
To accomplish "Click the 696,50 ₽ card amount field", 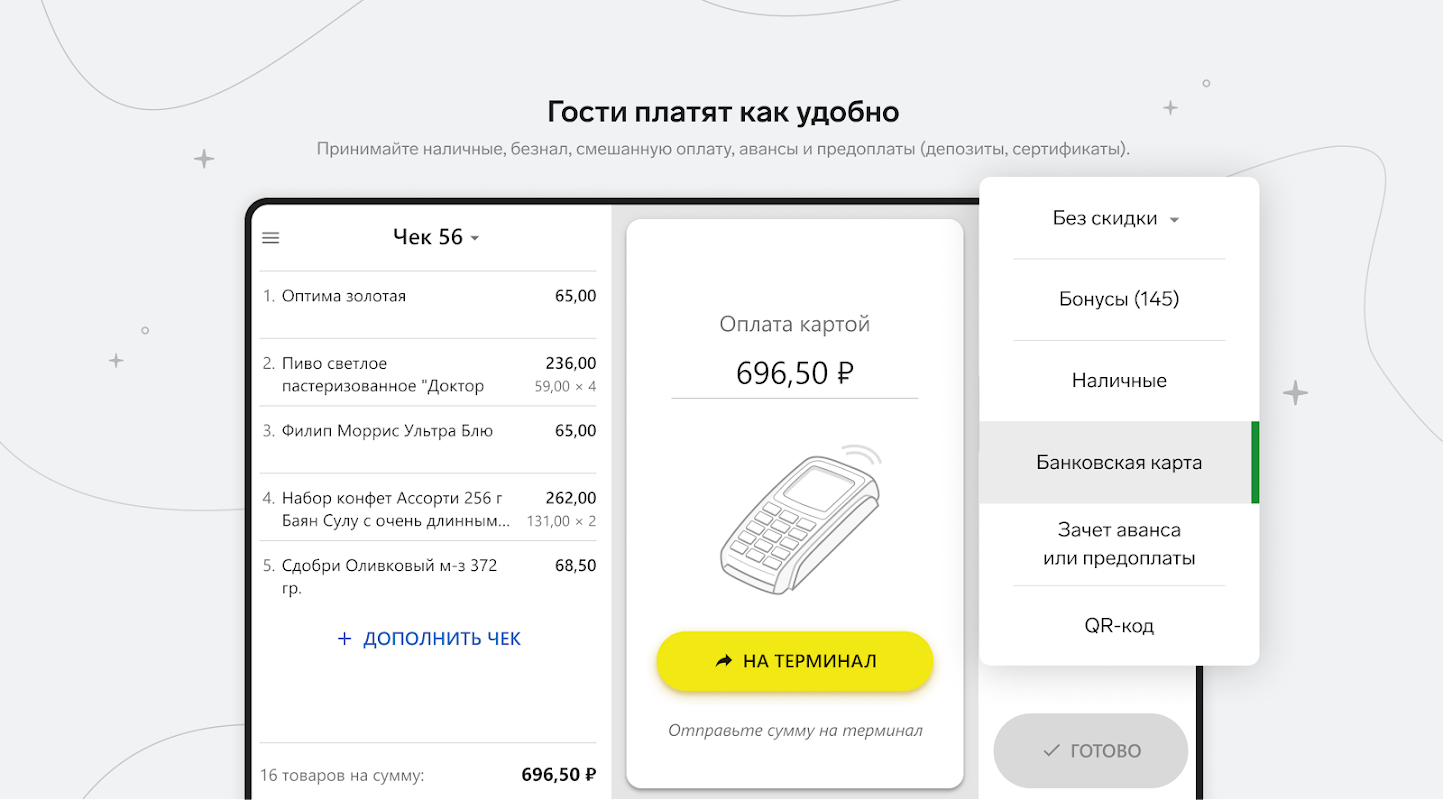I will 794,374.
